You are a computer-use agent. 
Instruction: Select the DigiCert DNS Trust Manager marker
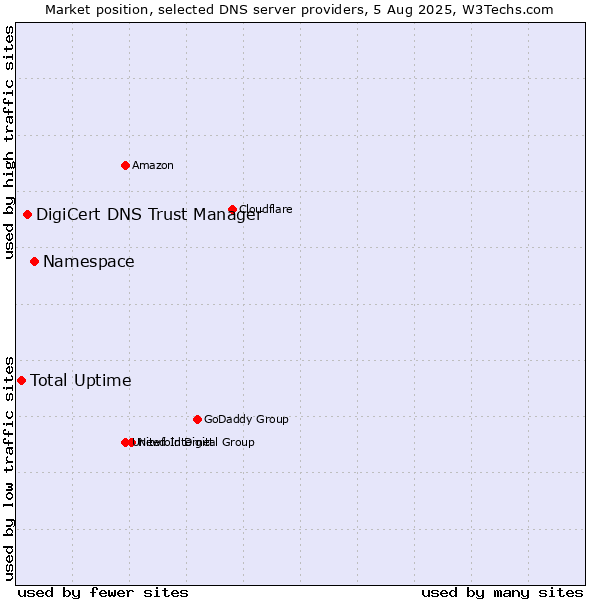point(27,214)
